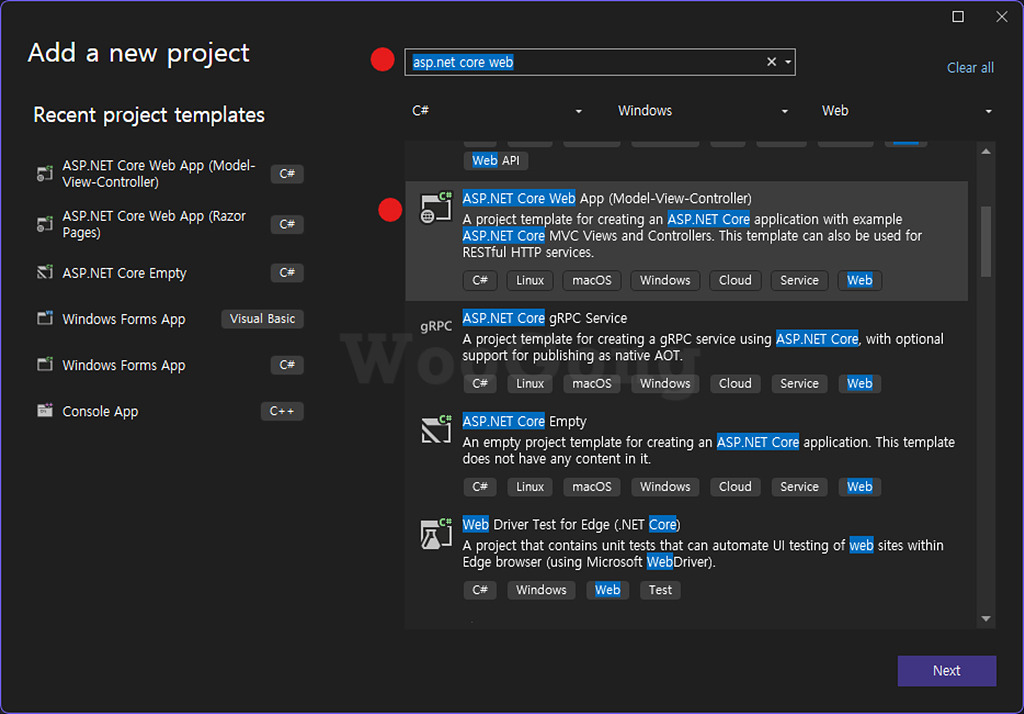
Task: Open the Windows platform filter dropdown
Action: (x=702, y=110)
